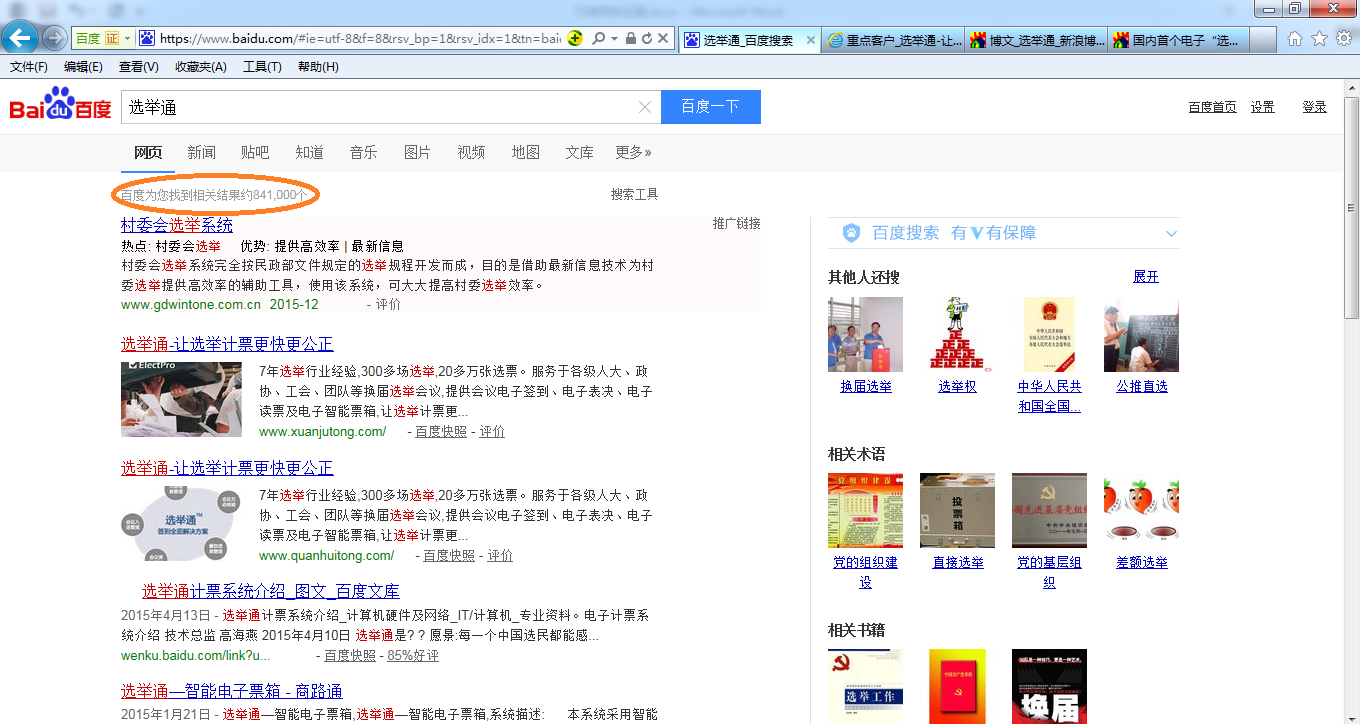Click 展开 next to 其他人还搜
1360x724 pixels.
coord(1146,276)
